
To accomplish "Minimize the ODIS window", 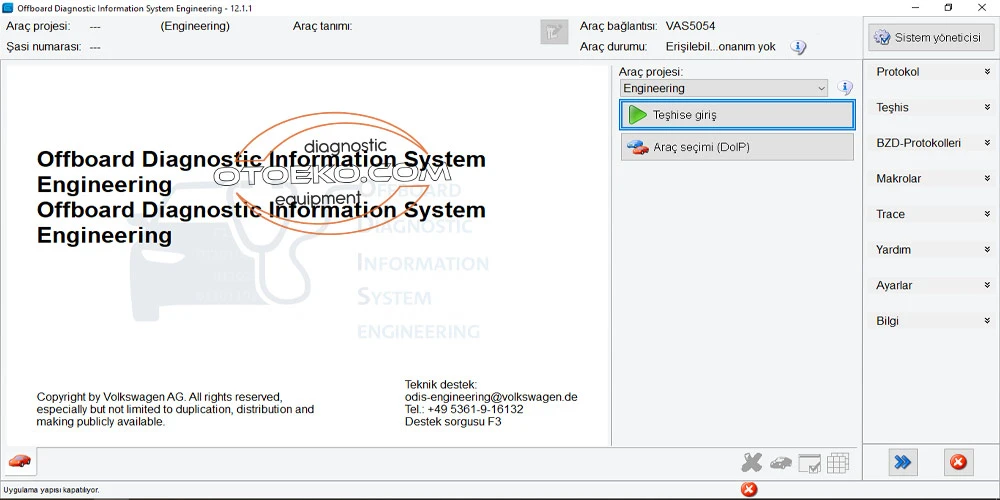I will point(915,8).
